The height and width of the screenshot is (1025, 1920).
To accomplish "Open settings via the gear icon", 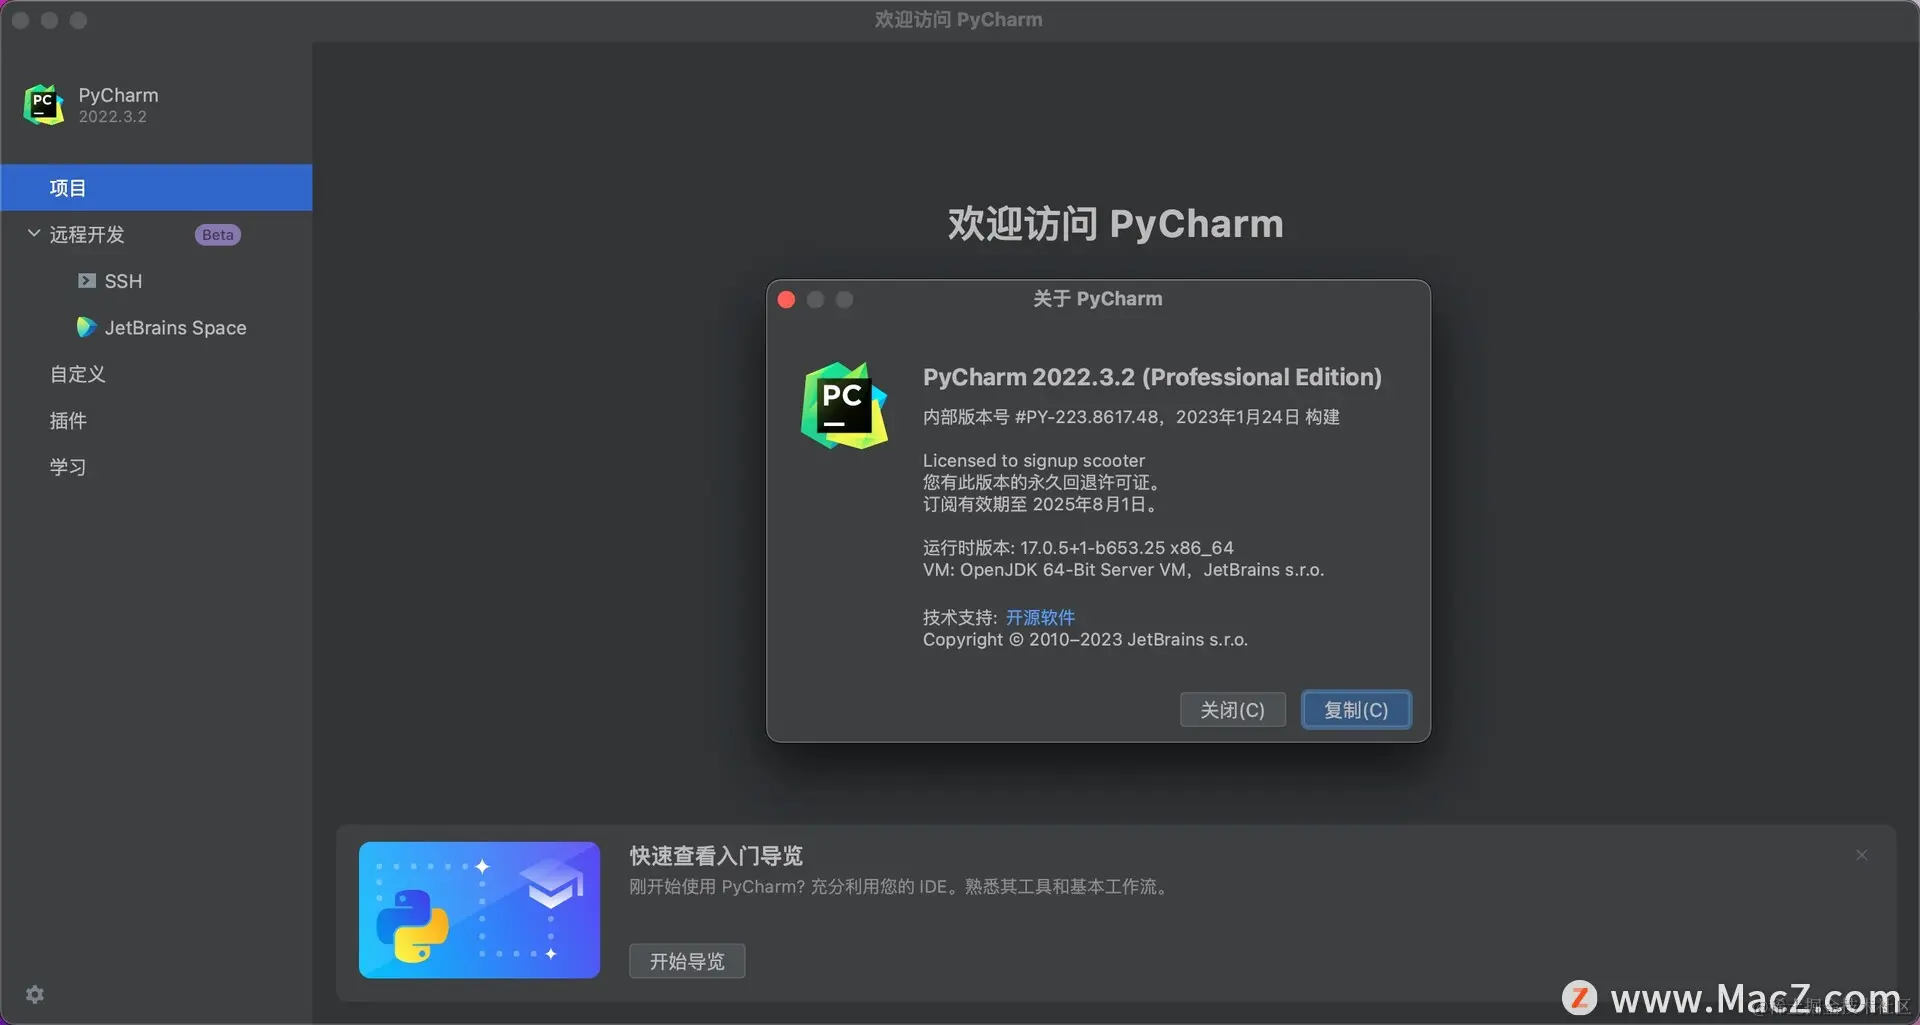I will [35, 995].
